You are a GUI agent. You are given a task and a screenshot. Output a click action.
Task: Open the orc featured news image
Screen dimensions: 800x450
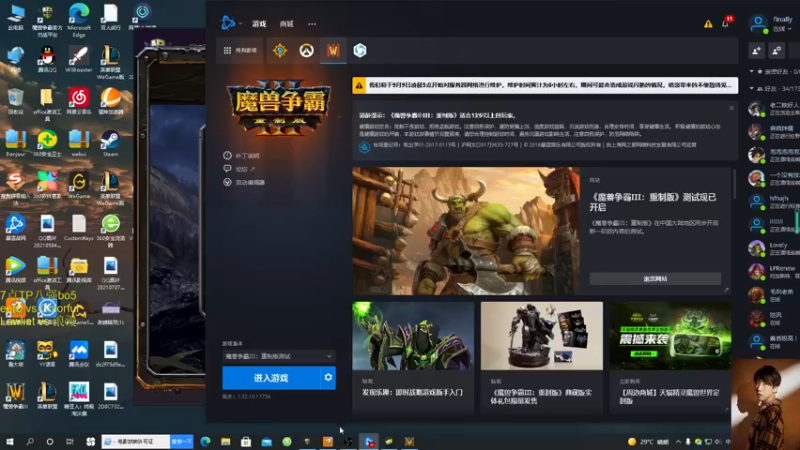click(x=466, y=231)
